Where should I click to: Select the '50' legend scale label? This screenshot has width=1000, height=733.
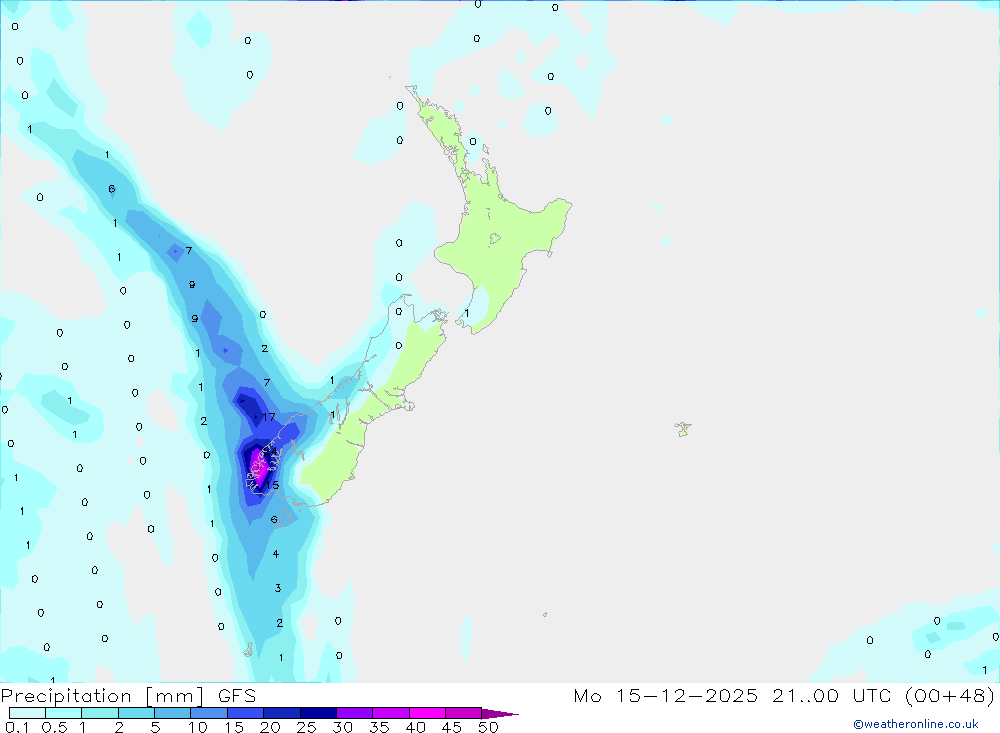coord(488,727)
